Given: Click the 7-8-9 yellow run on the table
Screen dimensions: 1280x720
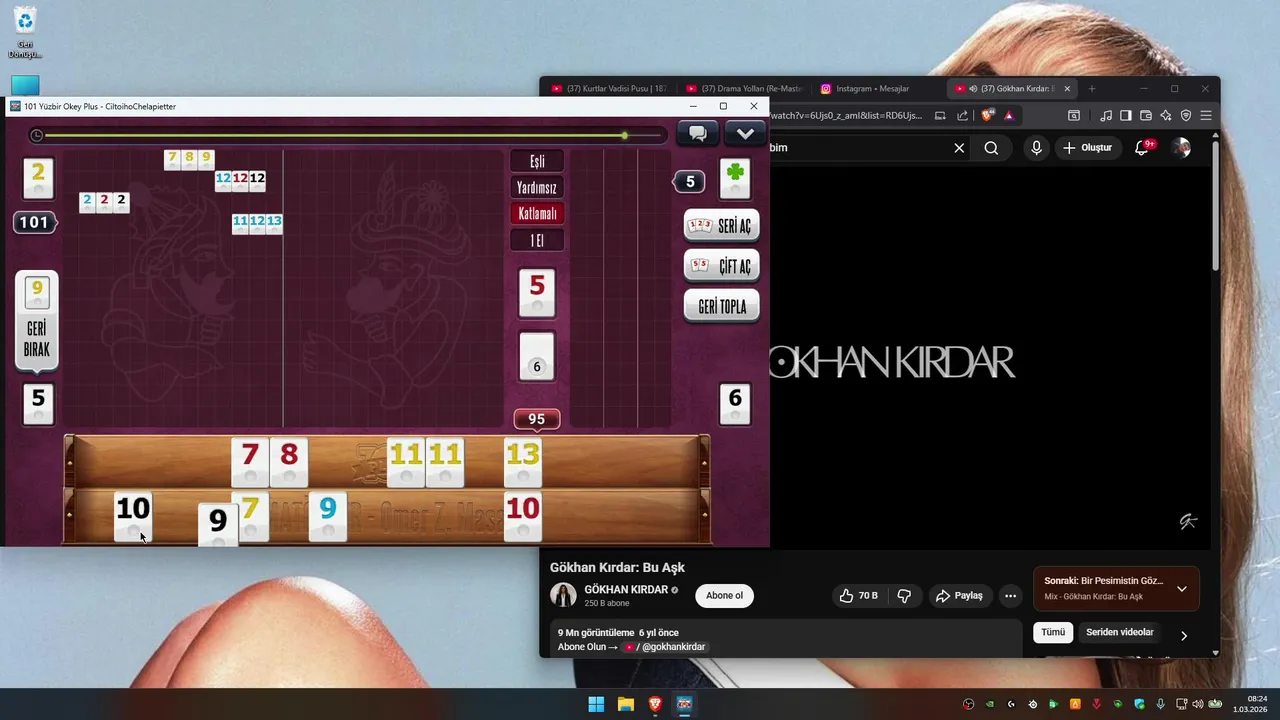Looking at the screenshot, I should [x=189, y=160].
